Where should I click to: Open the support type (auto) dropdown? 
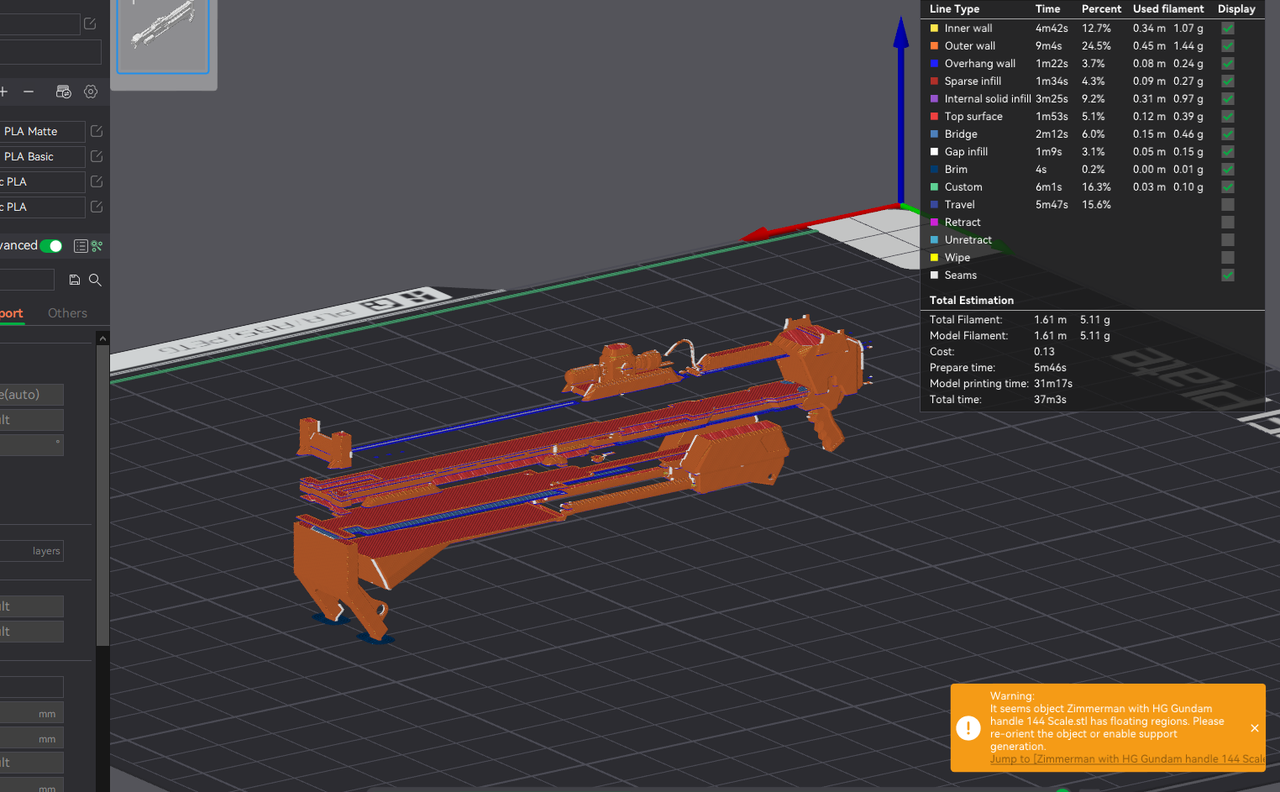[x=32, y=395]
